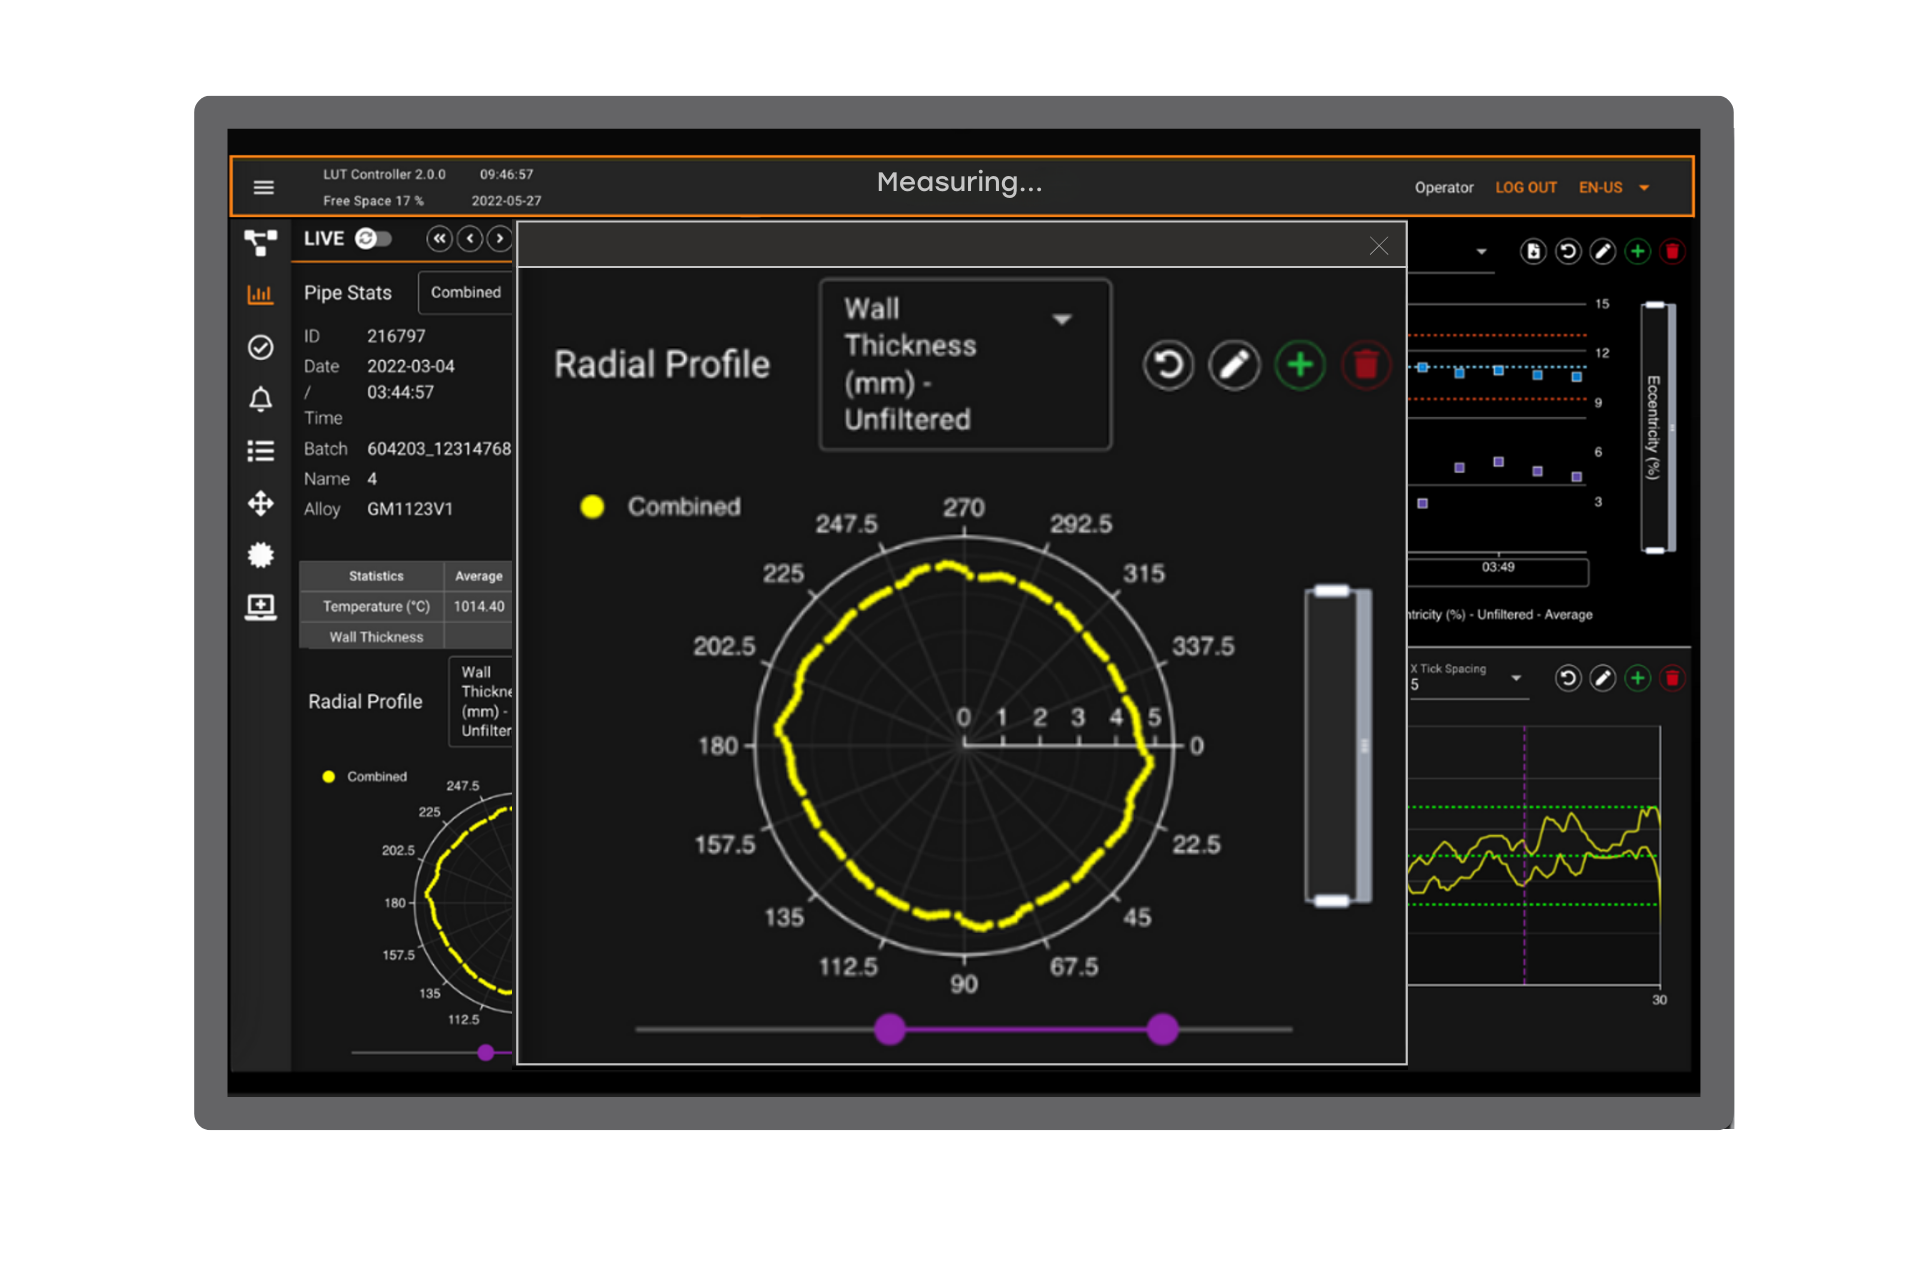Image resolution: width=1920 pixels, height=1280 pixels.
Task: Click the network topology sidebar icon
Action: click(260, 242)
